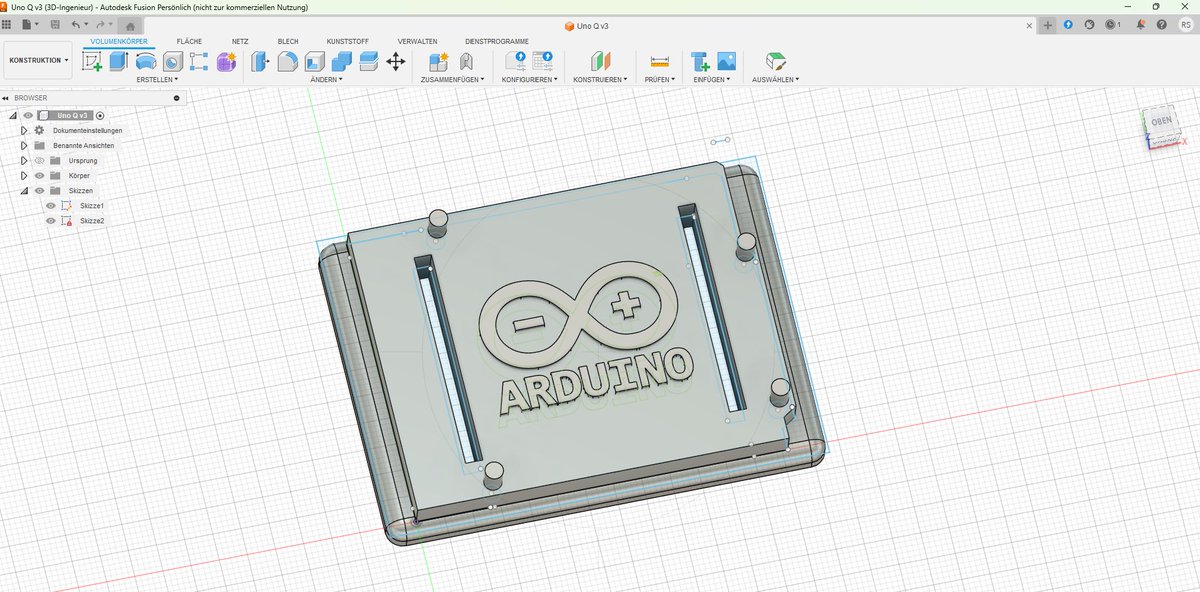Expand Dokumenteinstellungen node
Image resolution: width=1200 pixels, height=592 pixels.
coord(25,131)
